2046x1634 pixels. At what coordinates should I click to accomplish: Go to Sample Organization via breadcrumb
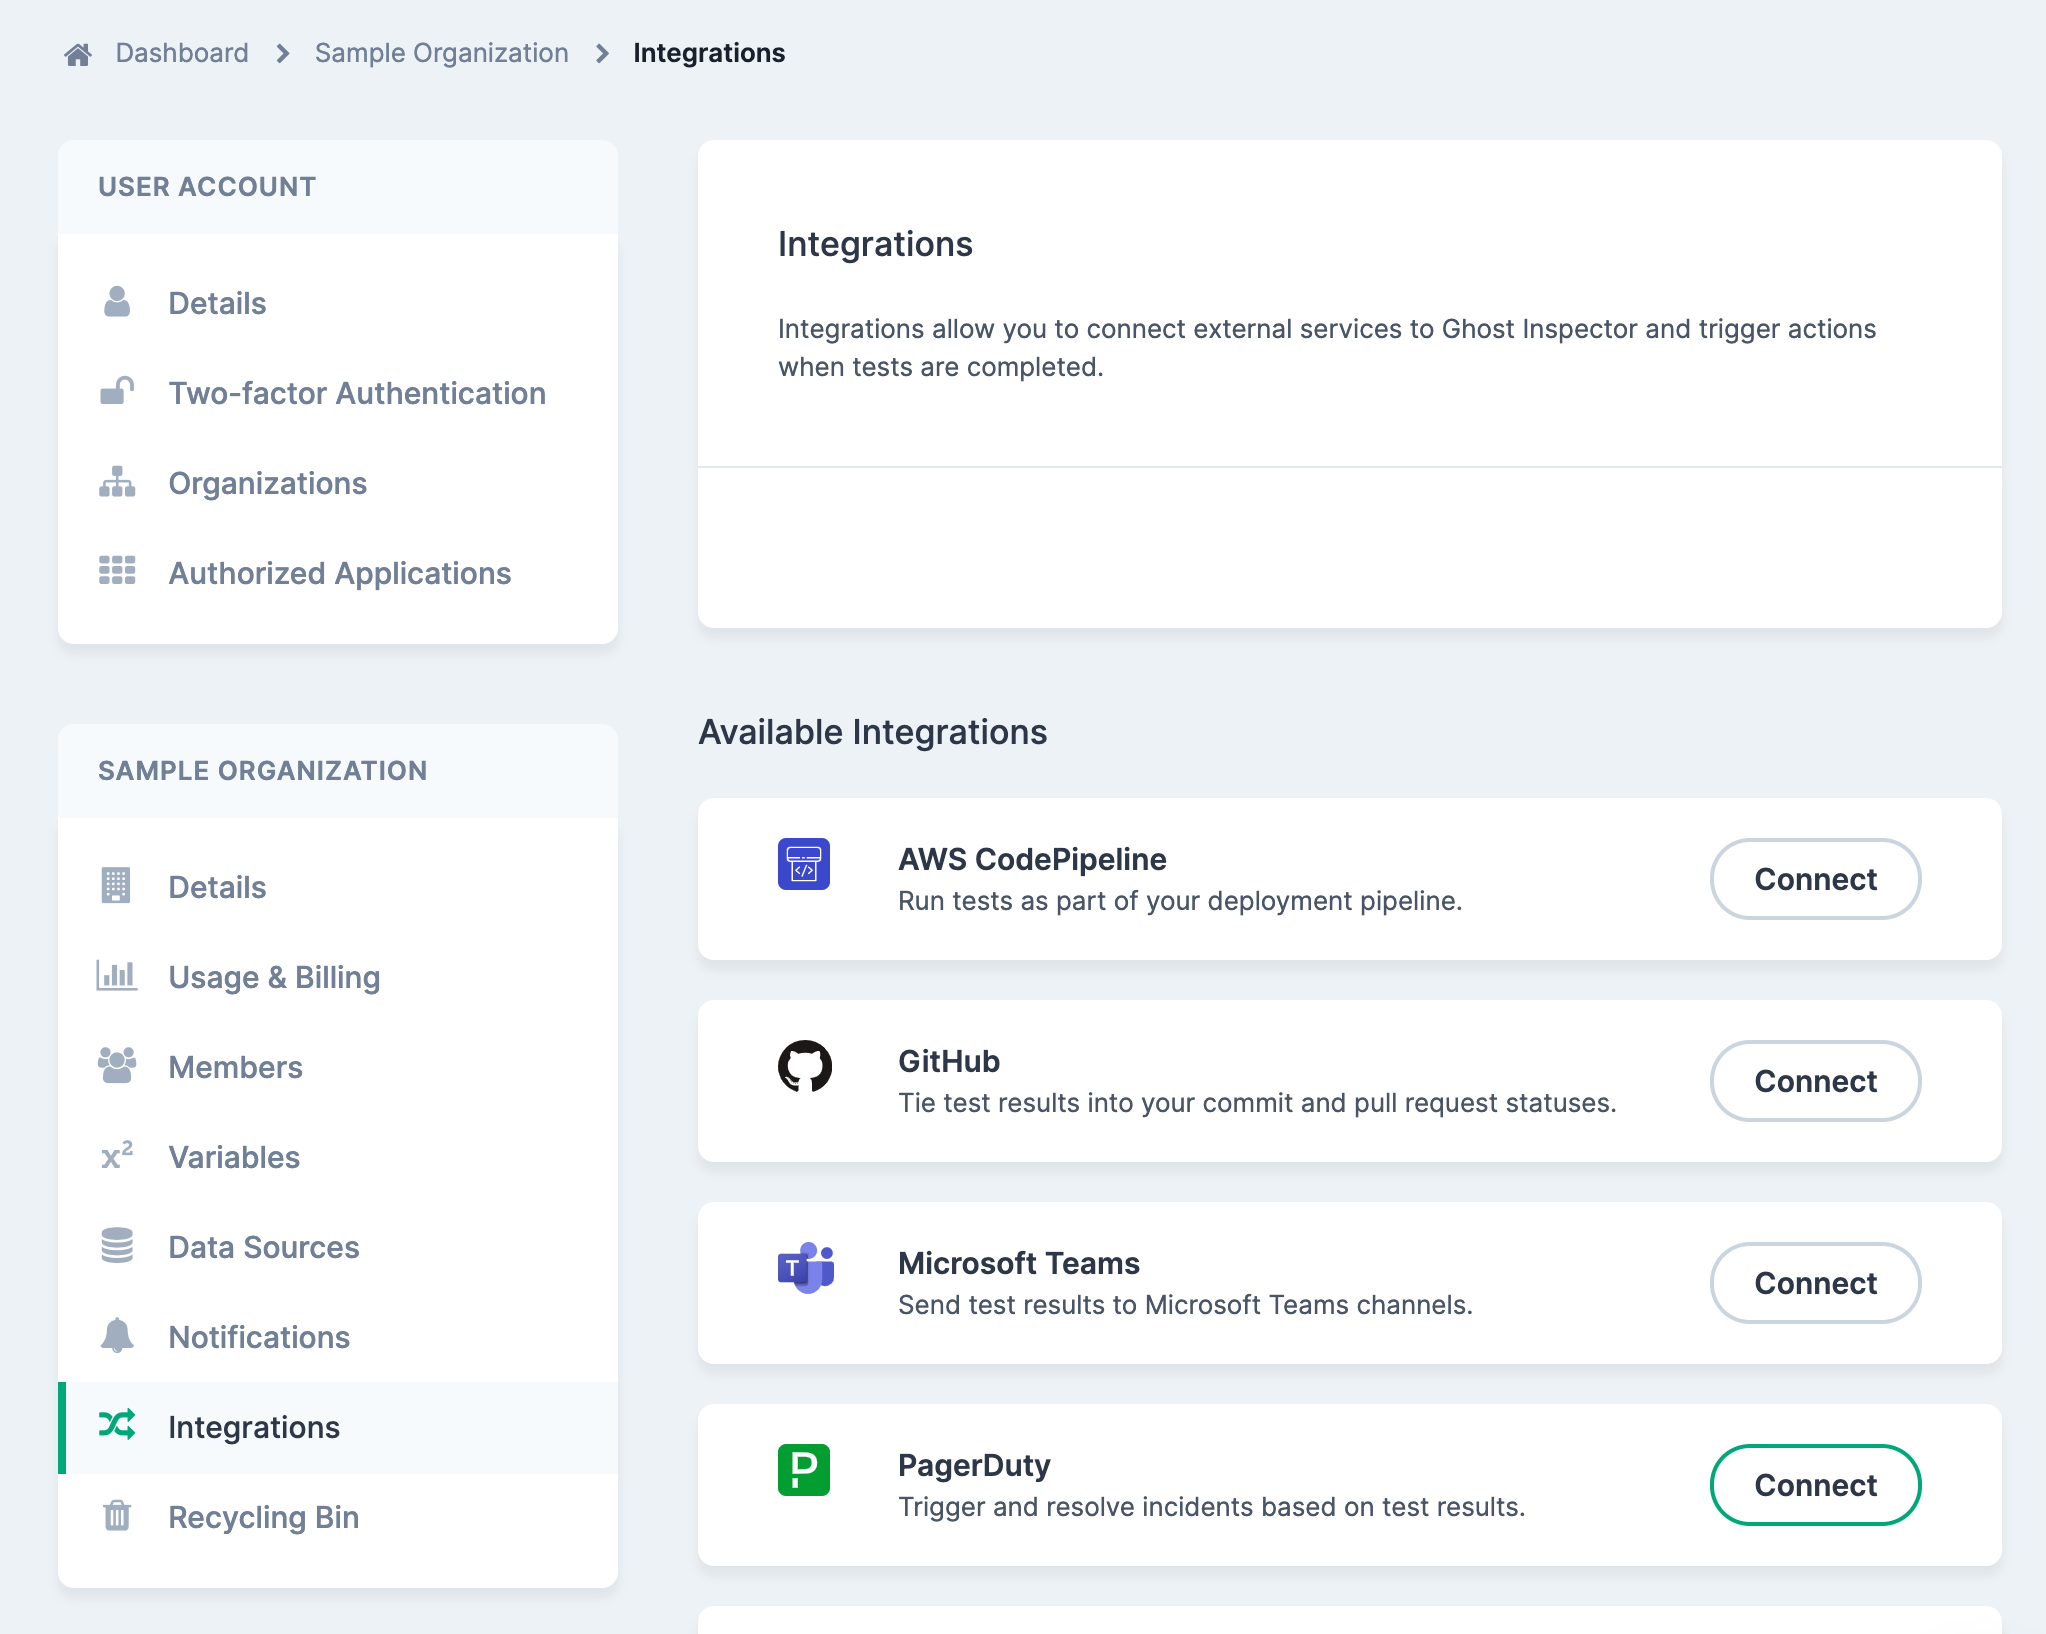pyautogui.click(x=441, y=52)
